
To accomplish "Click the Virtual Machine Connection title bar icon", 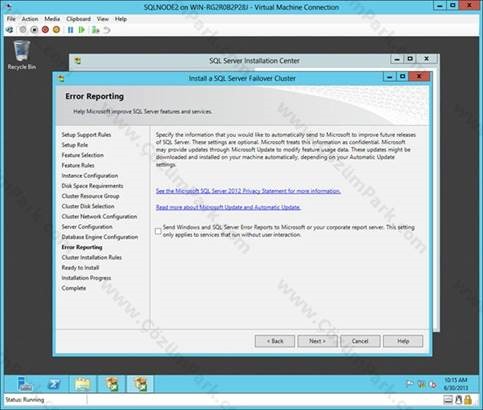I will coord(9,6).
